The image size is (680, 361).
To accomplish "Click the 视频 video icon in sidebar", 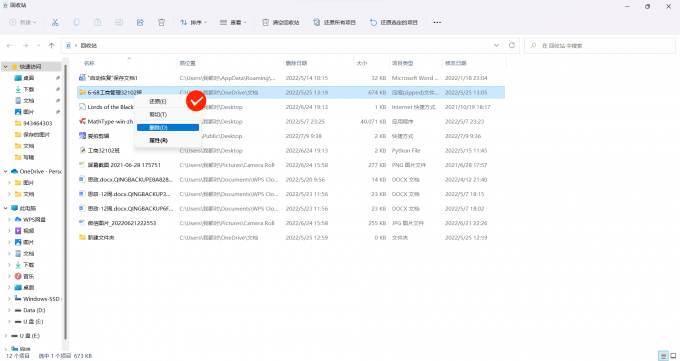I will pyautogui.click(x=18, y=231).
